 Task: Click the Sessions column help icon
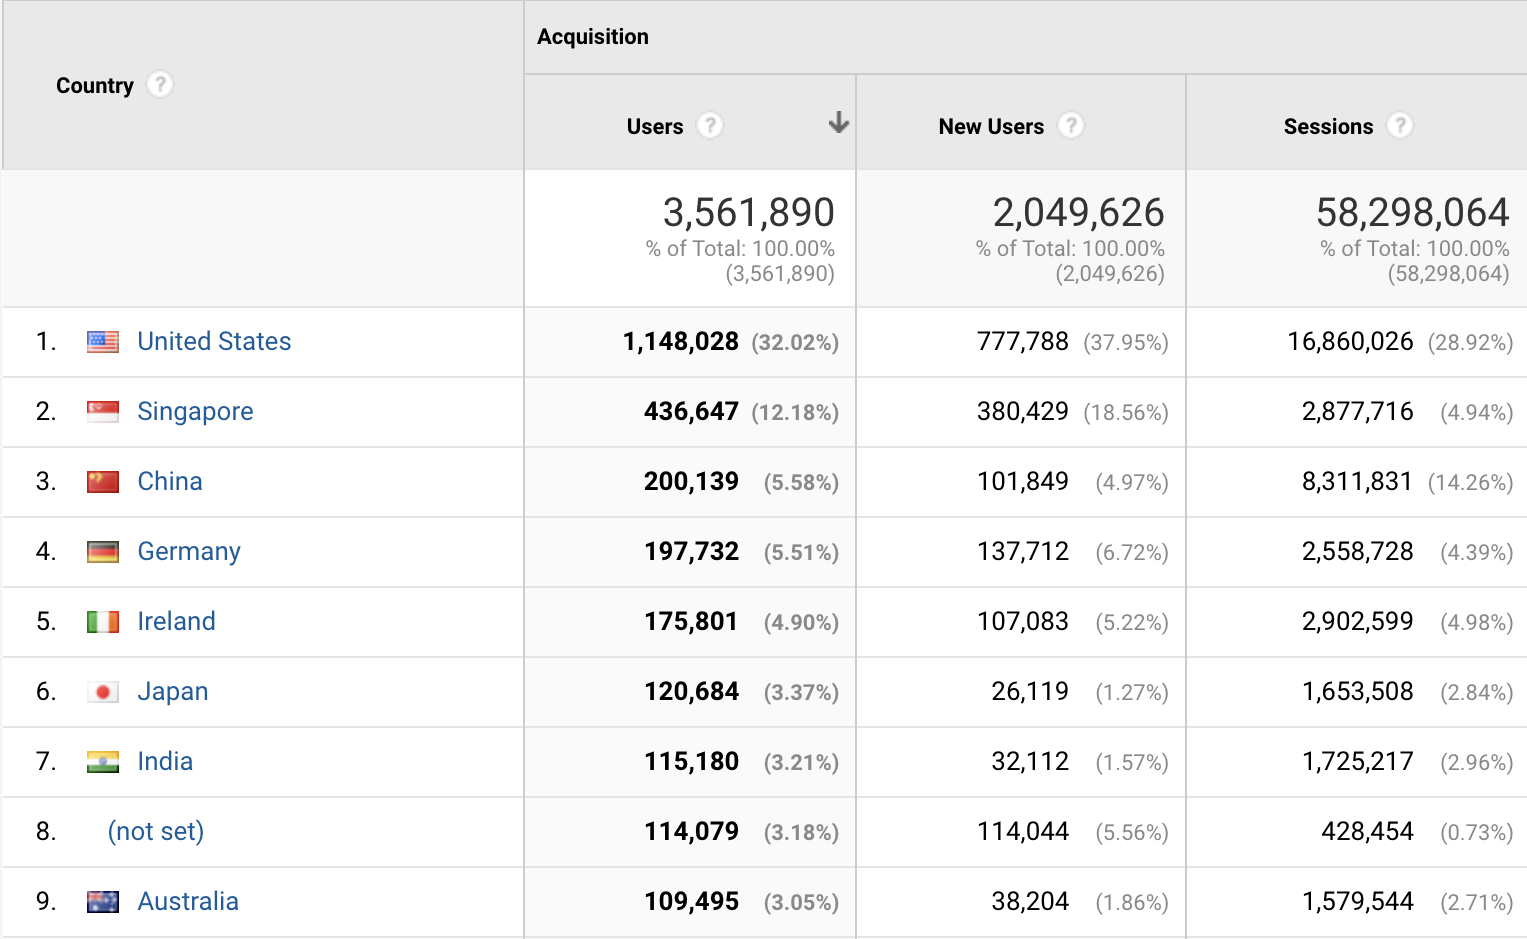[x=1402, y=126]
